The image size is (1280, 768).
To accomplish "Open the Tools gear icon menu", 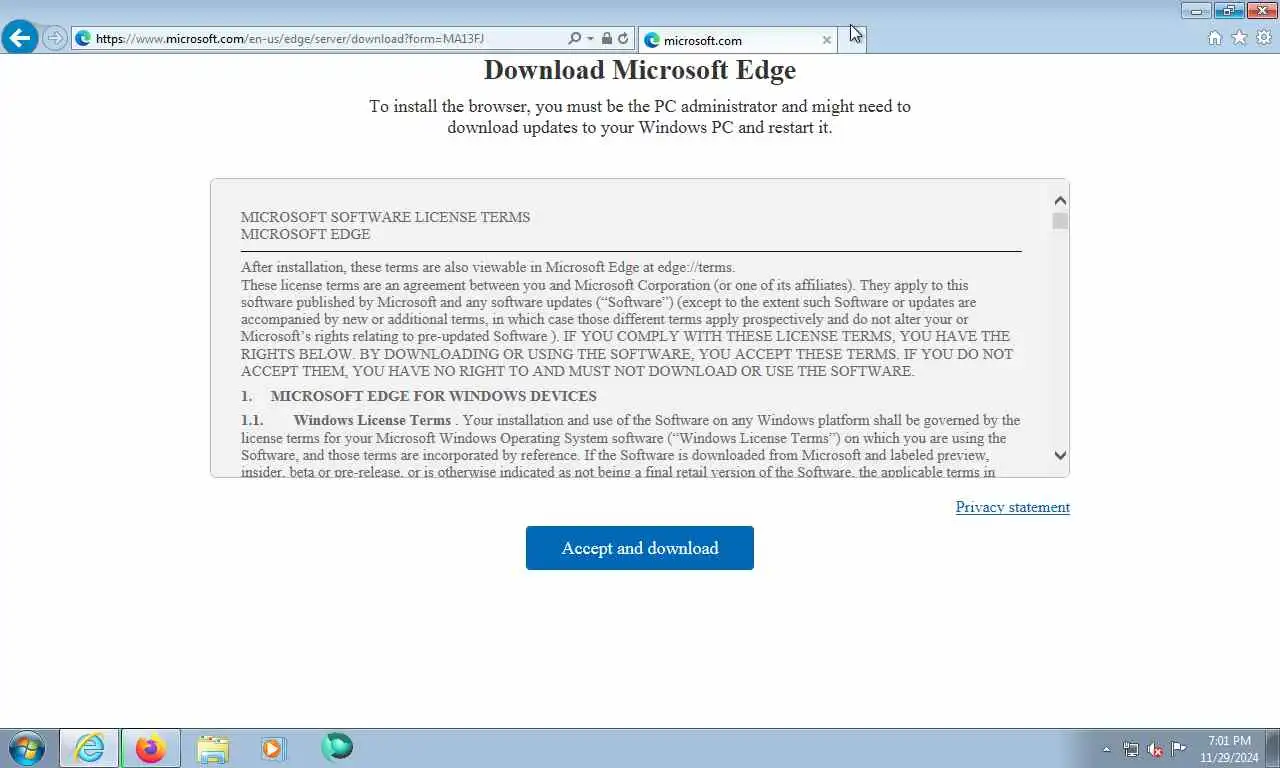I will point(1264,38).
